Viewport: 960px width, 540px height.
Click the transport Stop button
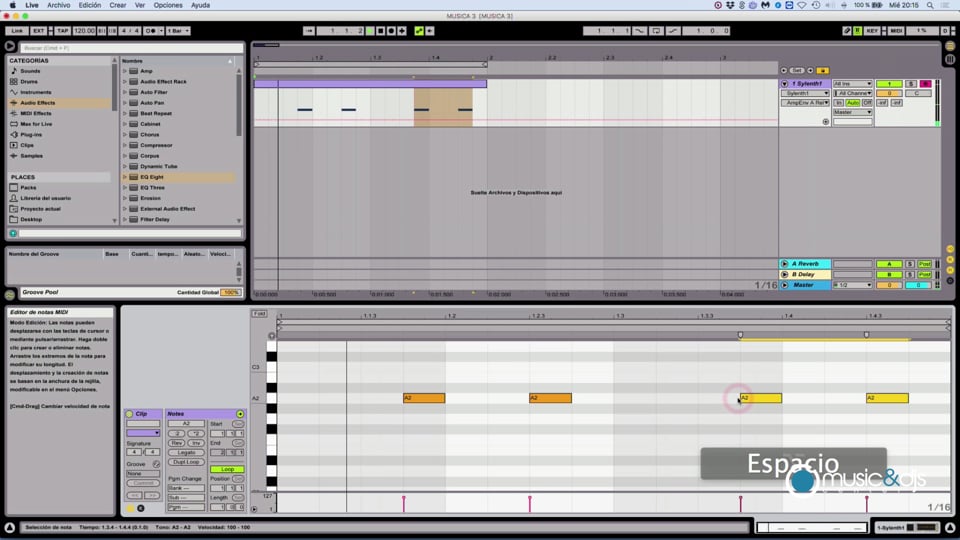click(x=380, y=31)
